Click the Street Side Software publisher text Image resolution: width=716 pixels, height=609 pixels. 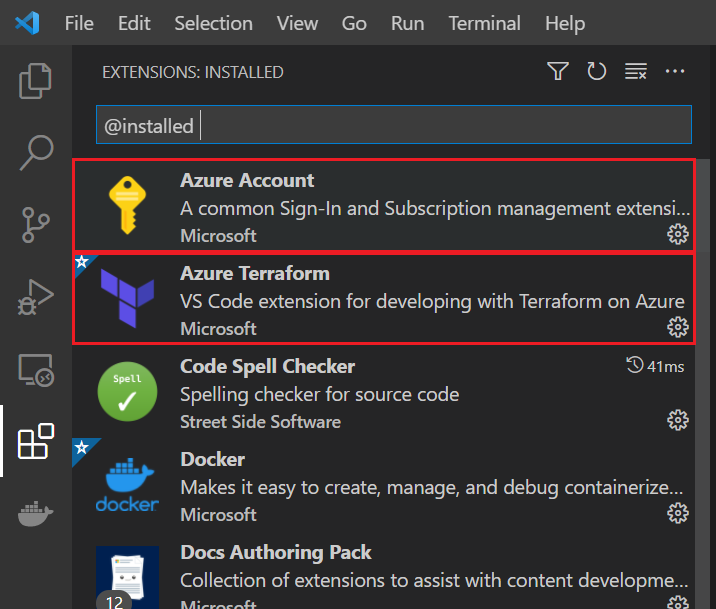pyautogui.click(x=260, y=422)
